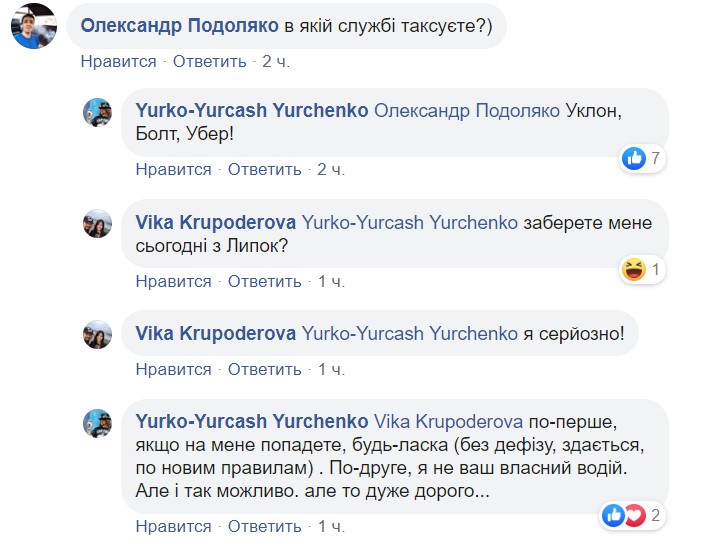Viewport: 711px width, 555px height.
Task: Click Yurko-Yurcash avatar on Уклон comment
Action: [97, 113]
